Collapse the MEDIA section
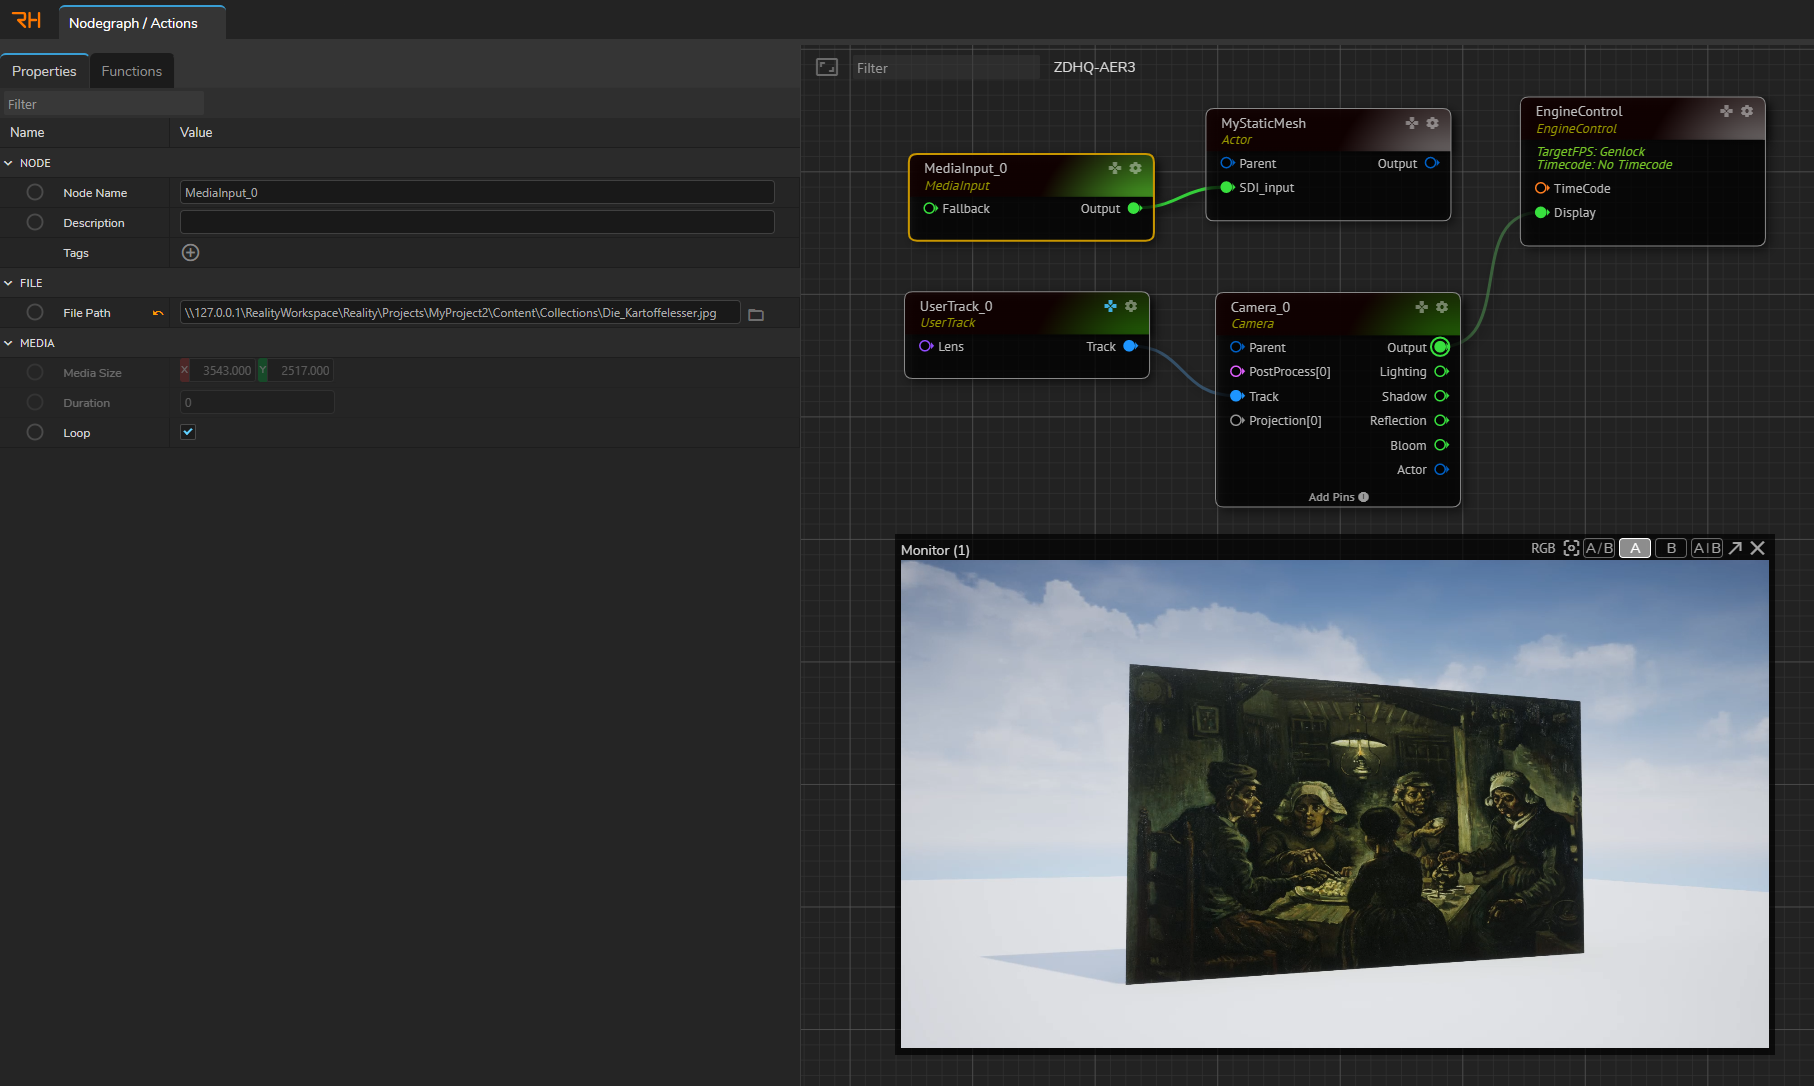Screen dimensions: 1814x1086 (x=9, y=343)
